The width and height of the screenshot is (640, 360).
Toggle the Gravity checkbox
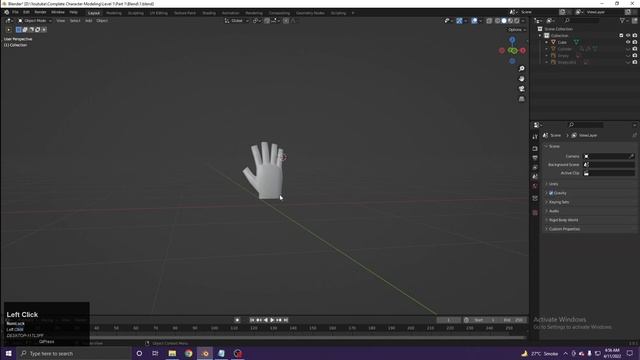(x=551, y=193)
